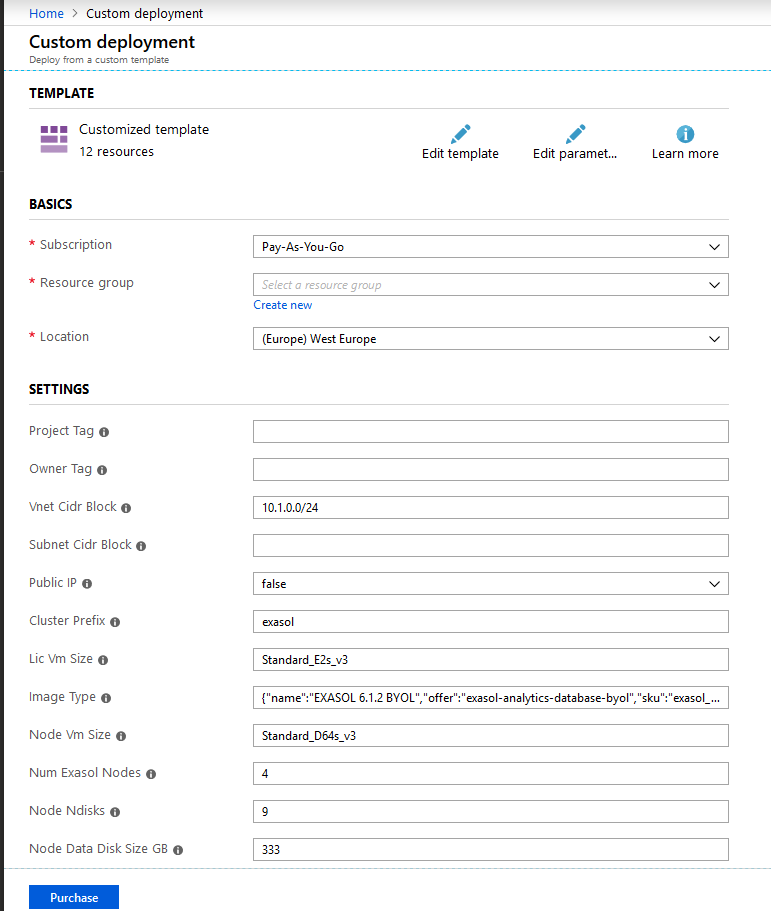
Task: Click info icon beside Vnet Cidr Block
Action: [x=126, y=508]
